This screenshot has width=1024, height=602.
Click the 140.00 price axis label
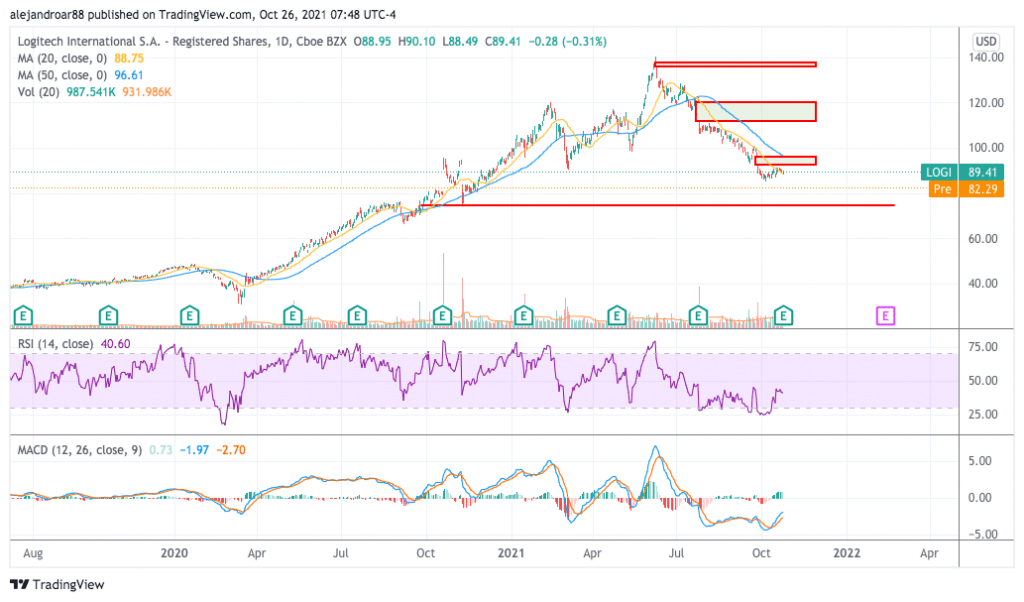[x=986, y=57]
